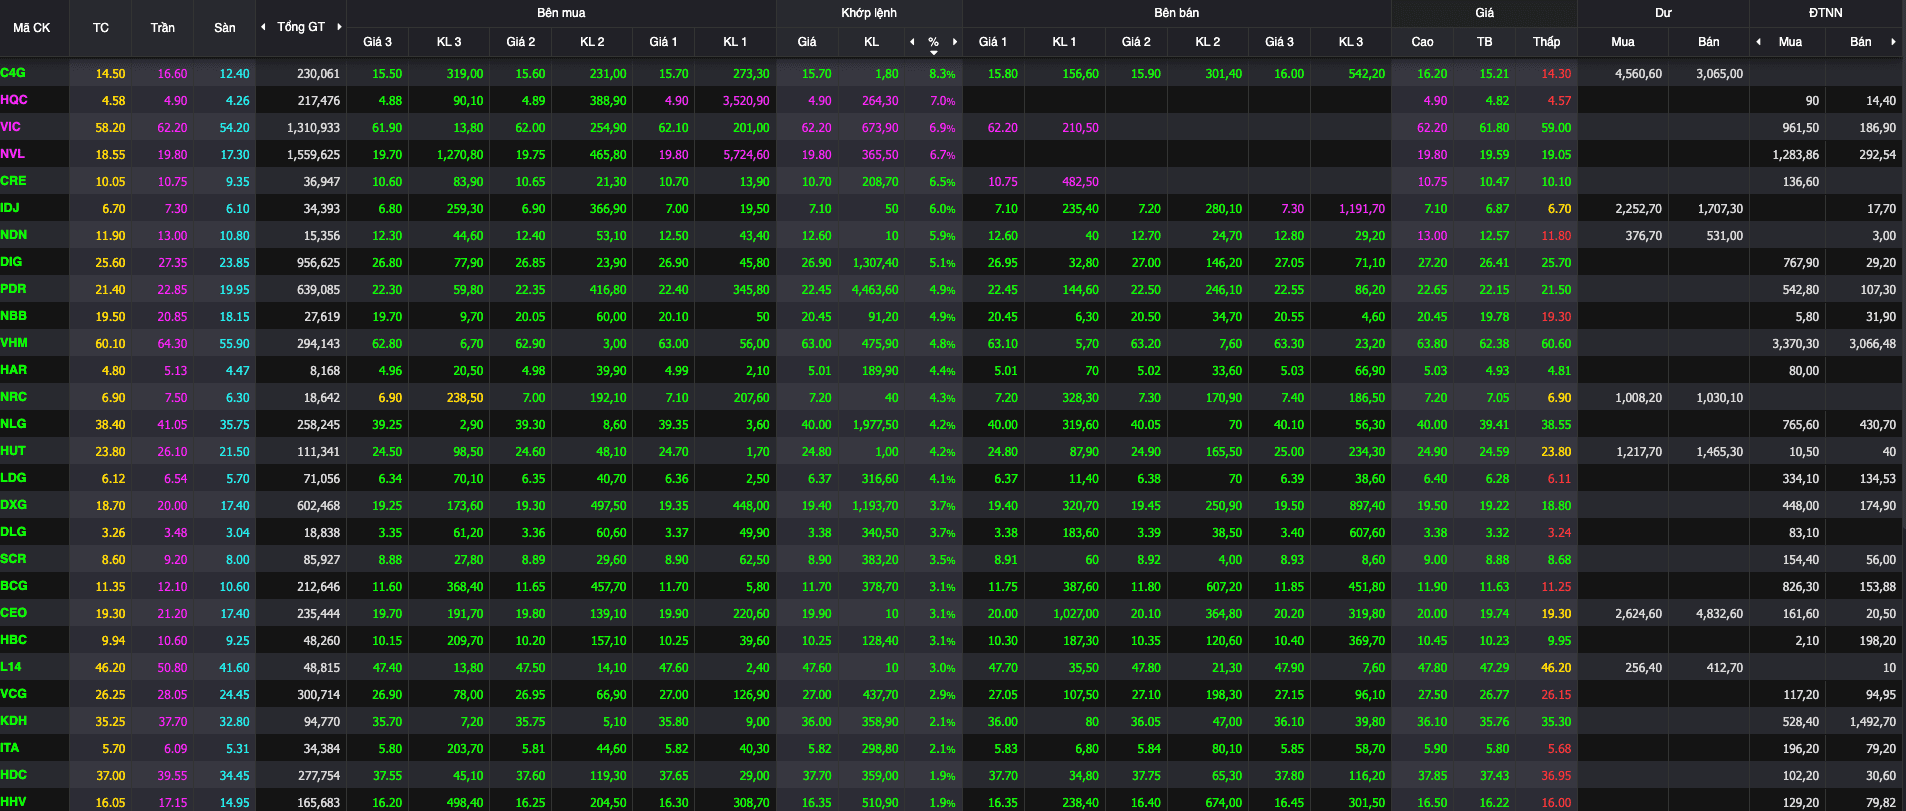Open the CEO stock symbol
The height and width of the screenshot is (811, 1906).
click(x=14, y=613)
